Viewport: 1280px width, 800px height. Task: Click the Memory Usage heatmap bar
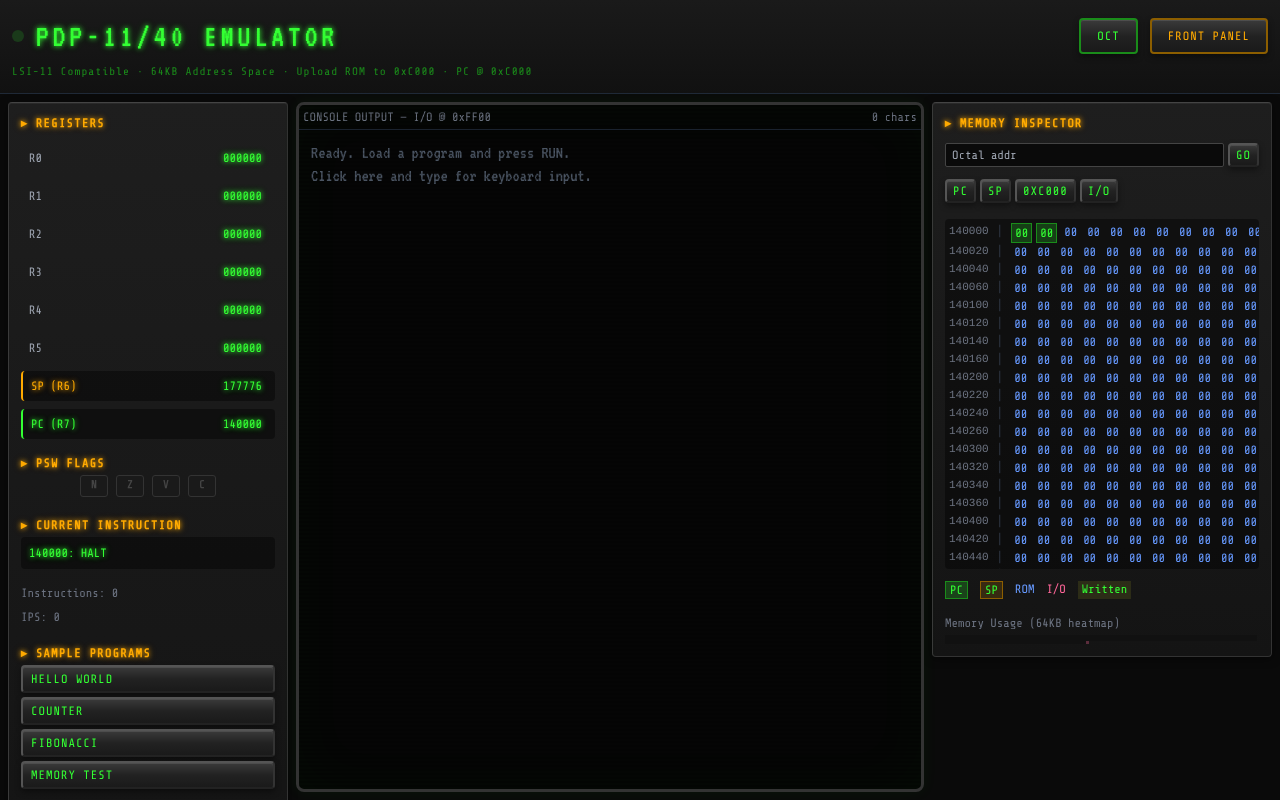(x=1087, y=638)
